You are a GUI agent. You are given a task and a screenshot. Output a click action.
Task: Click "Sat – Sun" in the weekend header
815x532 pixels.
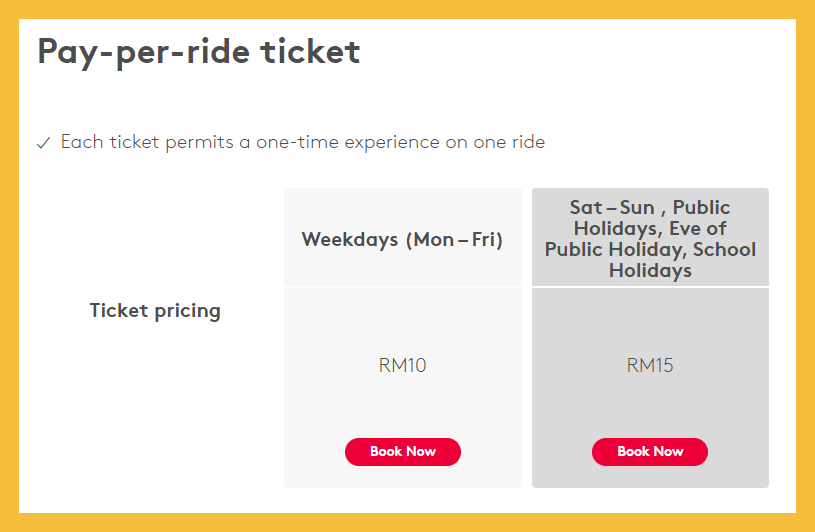[612, 208]
